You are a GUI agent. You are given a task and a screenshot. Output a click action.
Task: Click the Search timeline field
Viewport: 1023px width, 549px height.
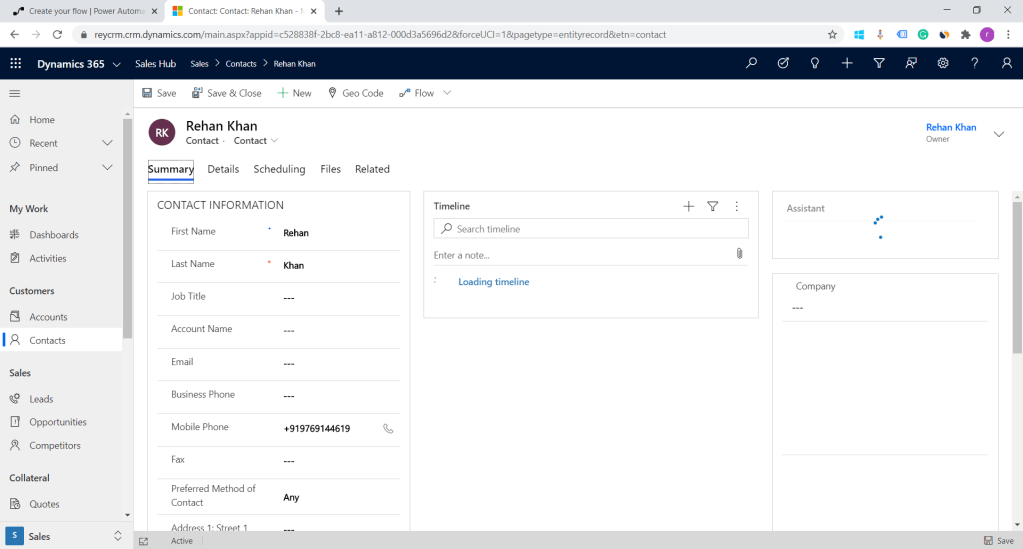[x=596, y=229]
